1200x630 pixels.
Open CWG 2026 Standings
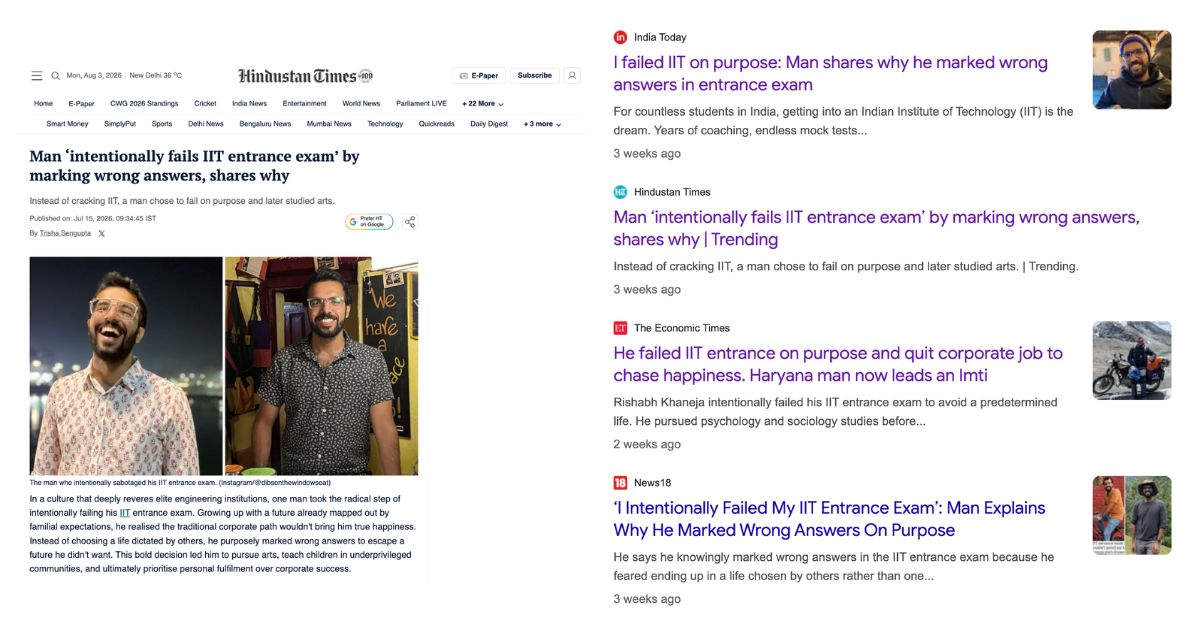144,103
